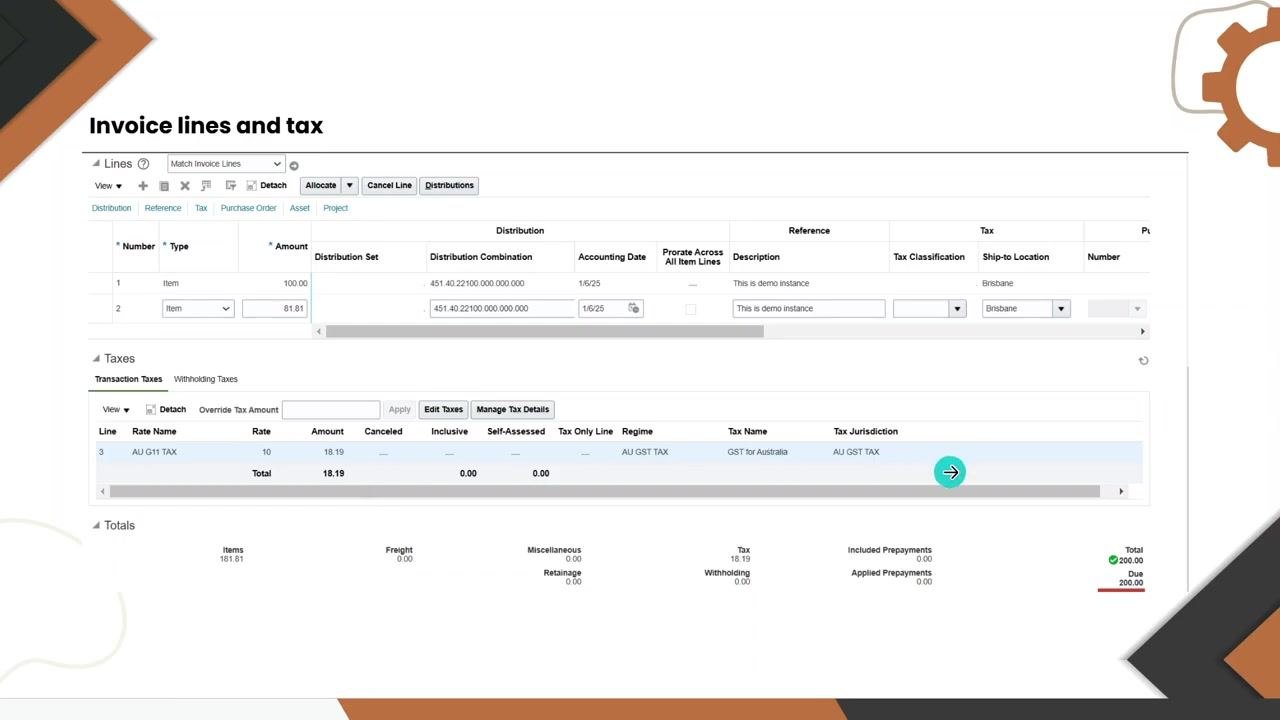The width and height of the screenshot is (1280, 720).
Task: Switch to Withholding Taxes tab
Action: point(206,380)
